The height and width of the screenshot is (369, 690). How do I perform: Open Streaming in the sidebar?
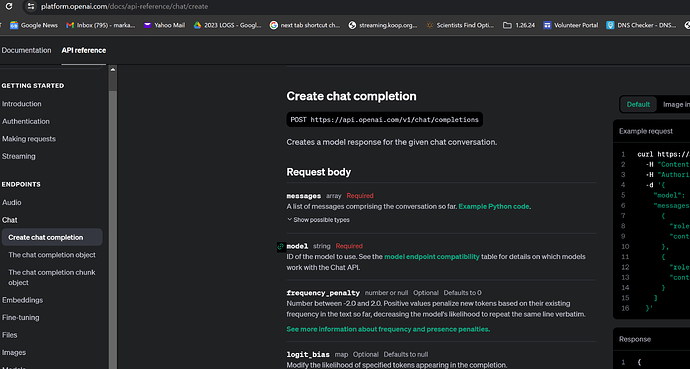[18, 156]
